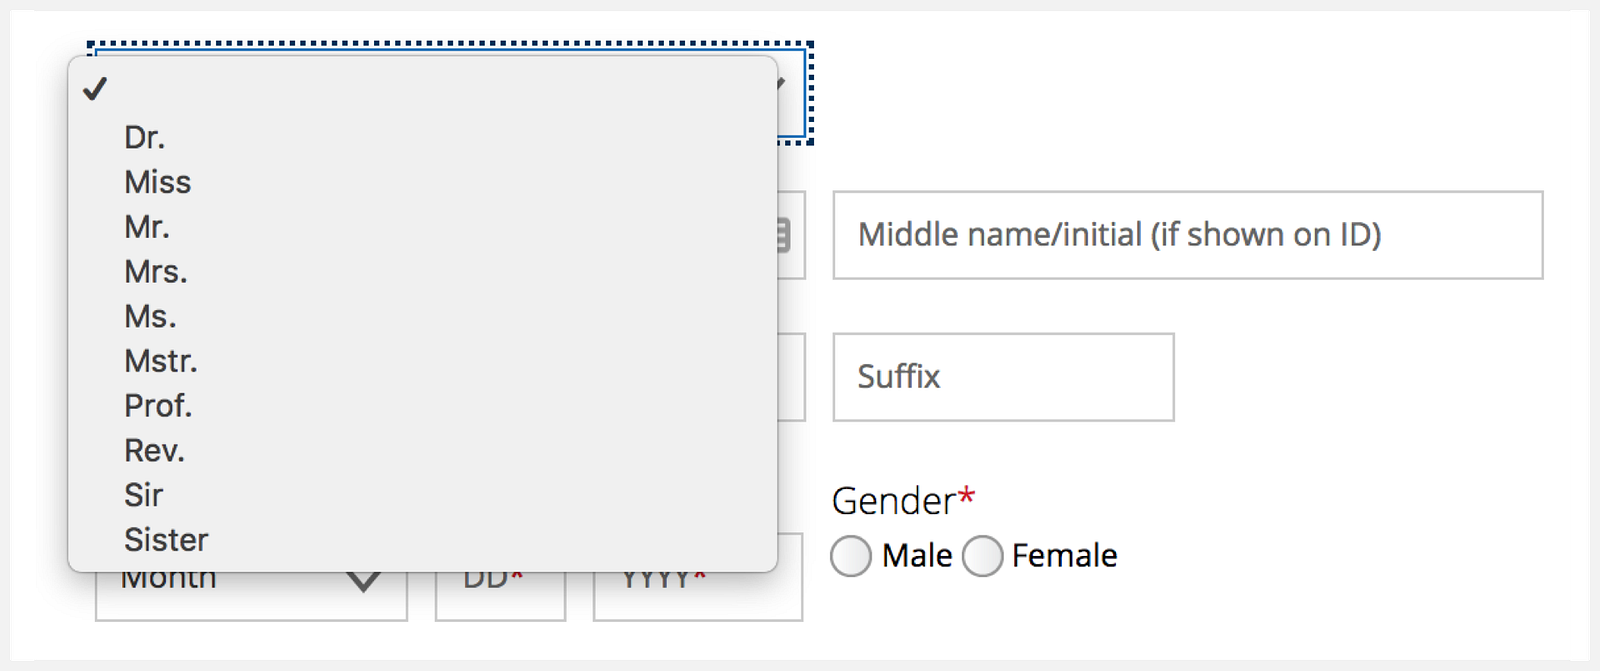Select the Female gender radio button
Image resolution: width=1600 pixels, height=671 pixels.
(x=983, y=556)
